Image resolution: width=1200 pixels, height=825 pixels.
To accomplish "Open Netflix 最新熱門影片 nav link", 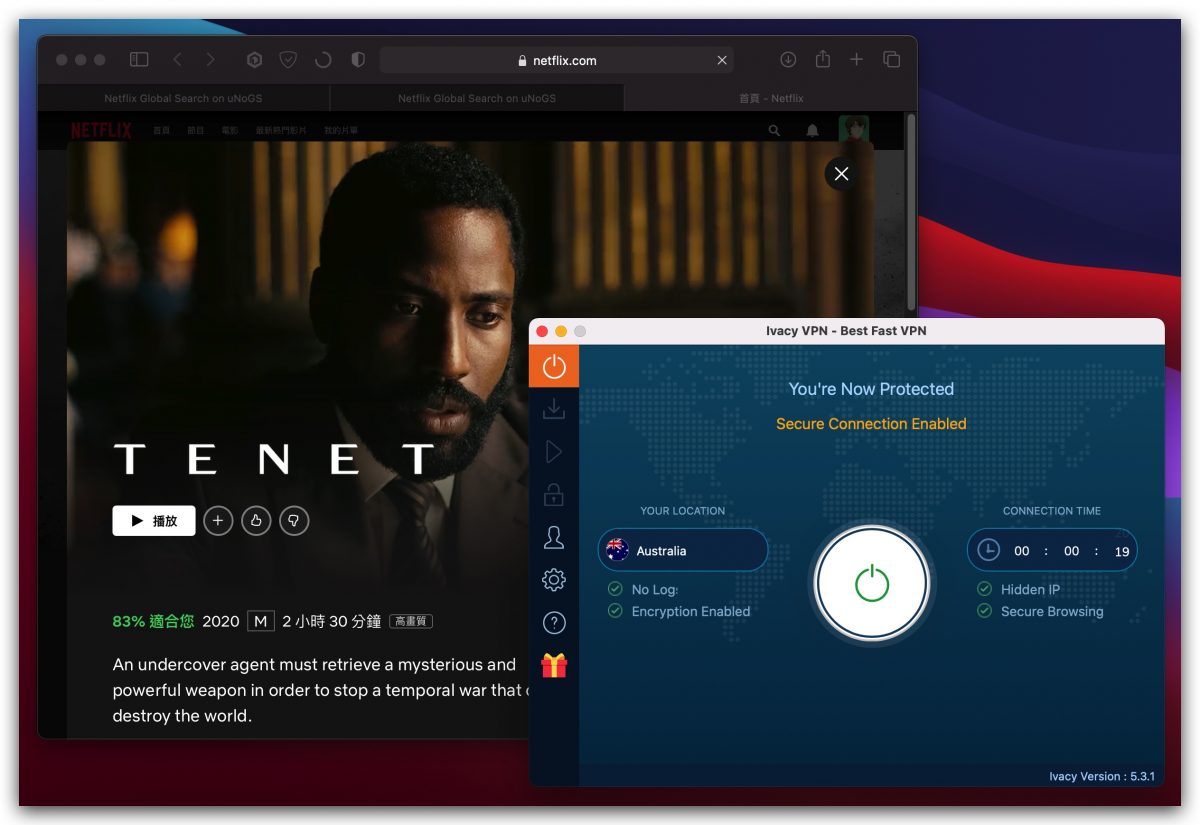I will (282, 131).
